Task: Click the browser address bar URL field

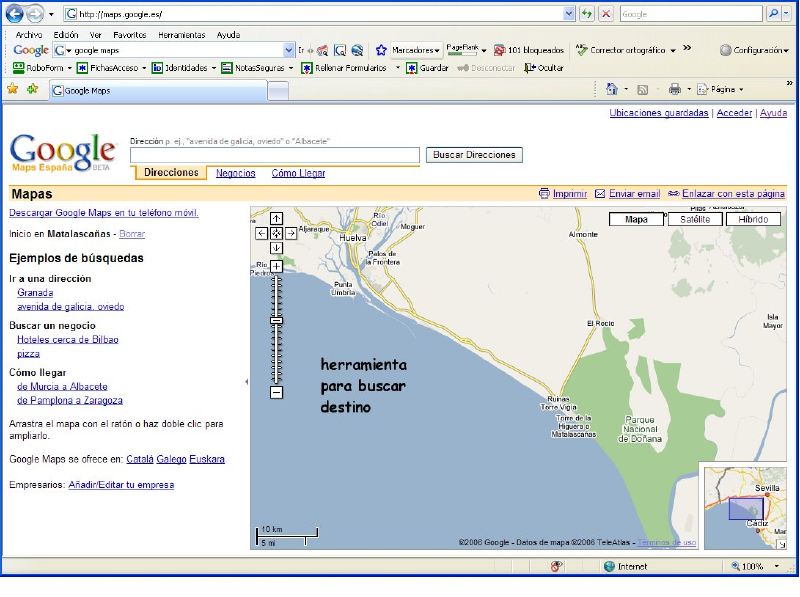Action: (314, 14)
